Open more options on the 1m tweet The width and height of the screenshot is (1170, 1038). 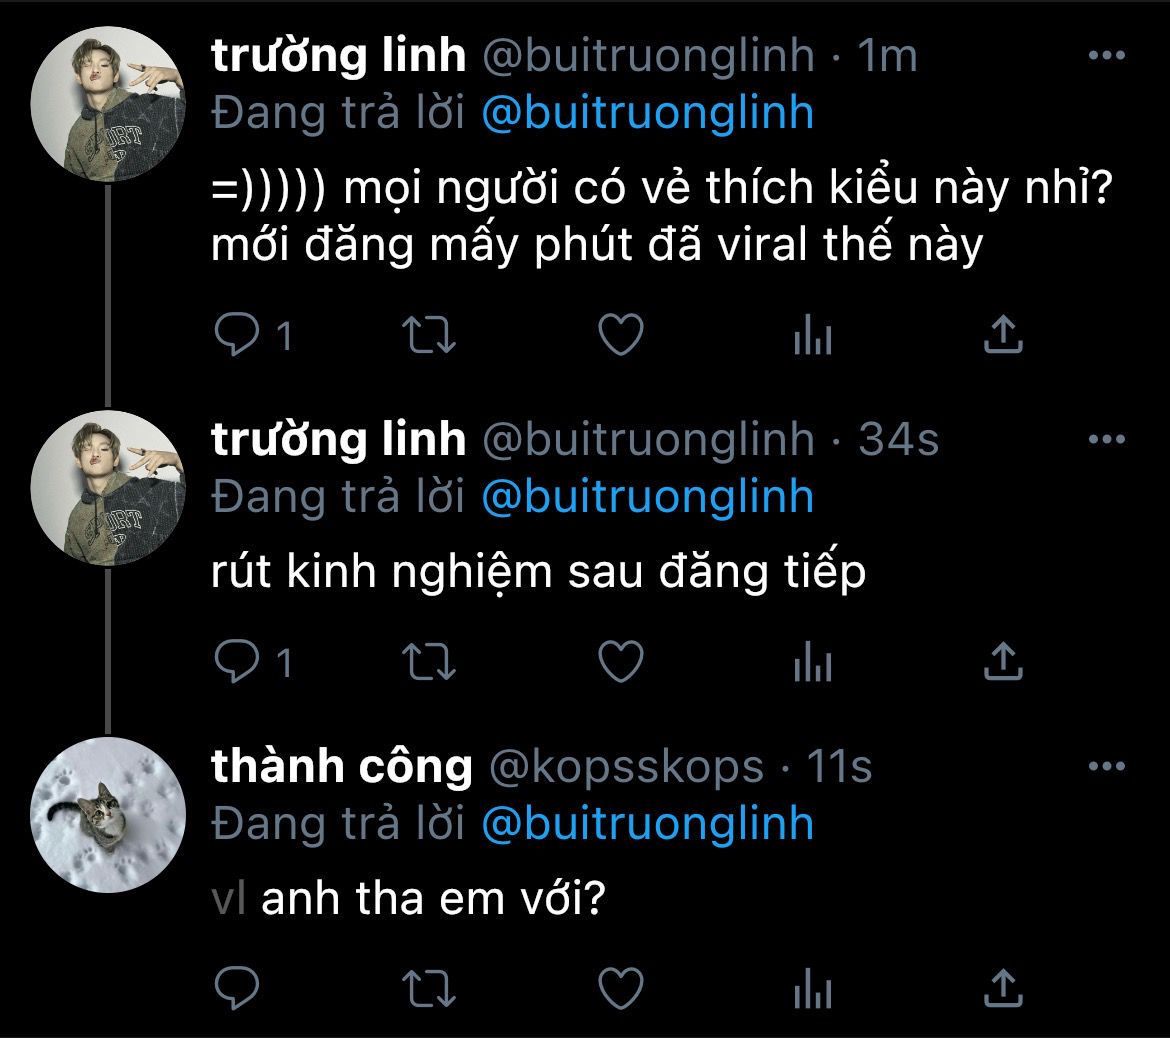point(1106,56)
